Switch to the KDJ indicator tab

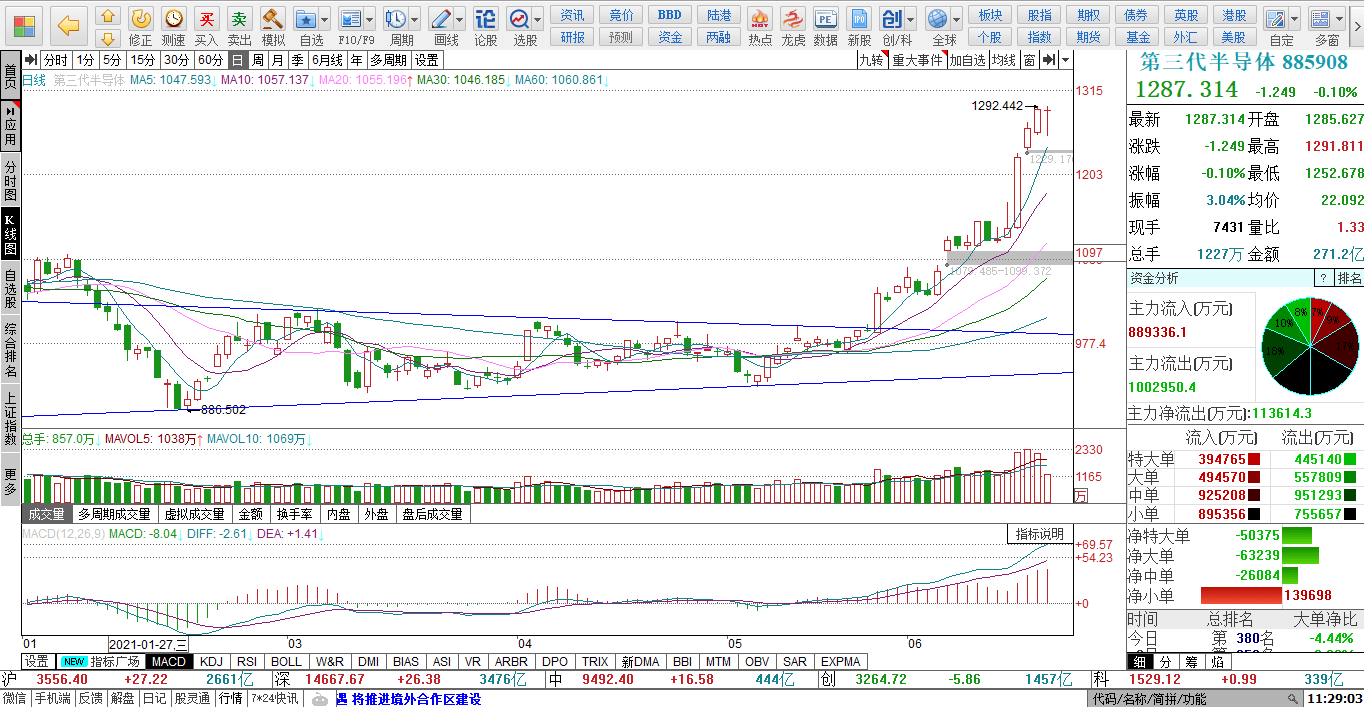coord(211,661)
